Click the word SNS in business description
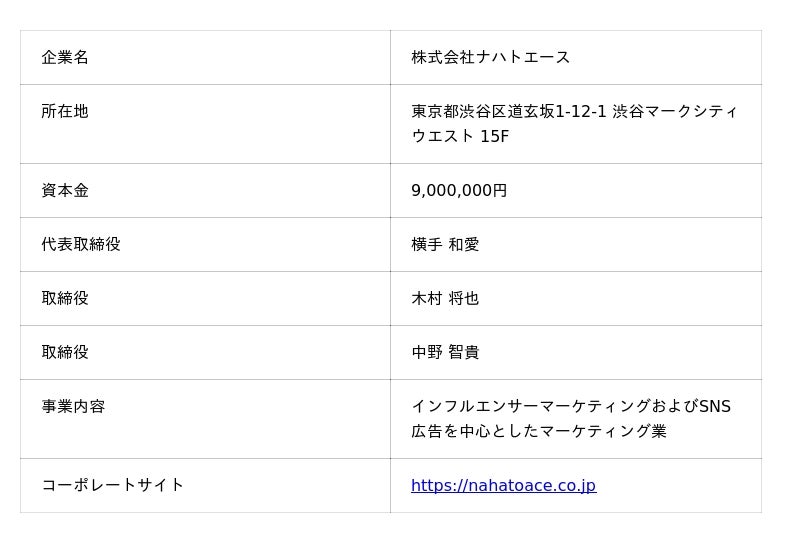The width and height of the screenshot is (800, 543). coord(714,407)
